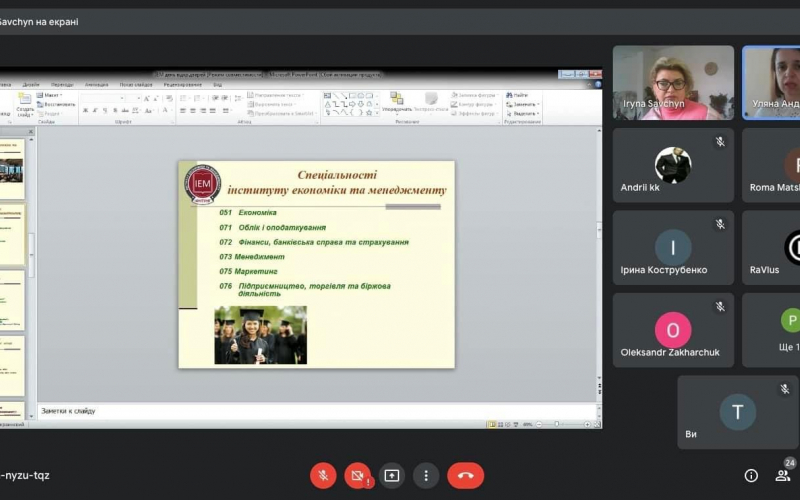Click zoom in plus button
This screenshot has width=800, height=500.
pos(587,424)
